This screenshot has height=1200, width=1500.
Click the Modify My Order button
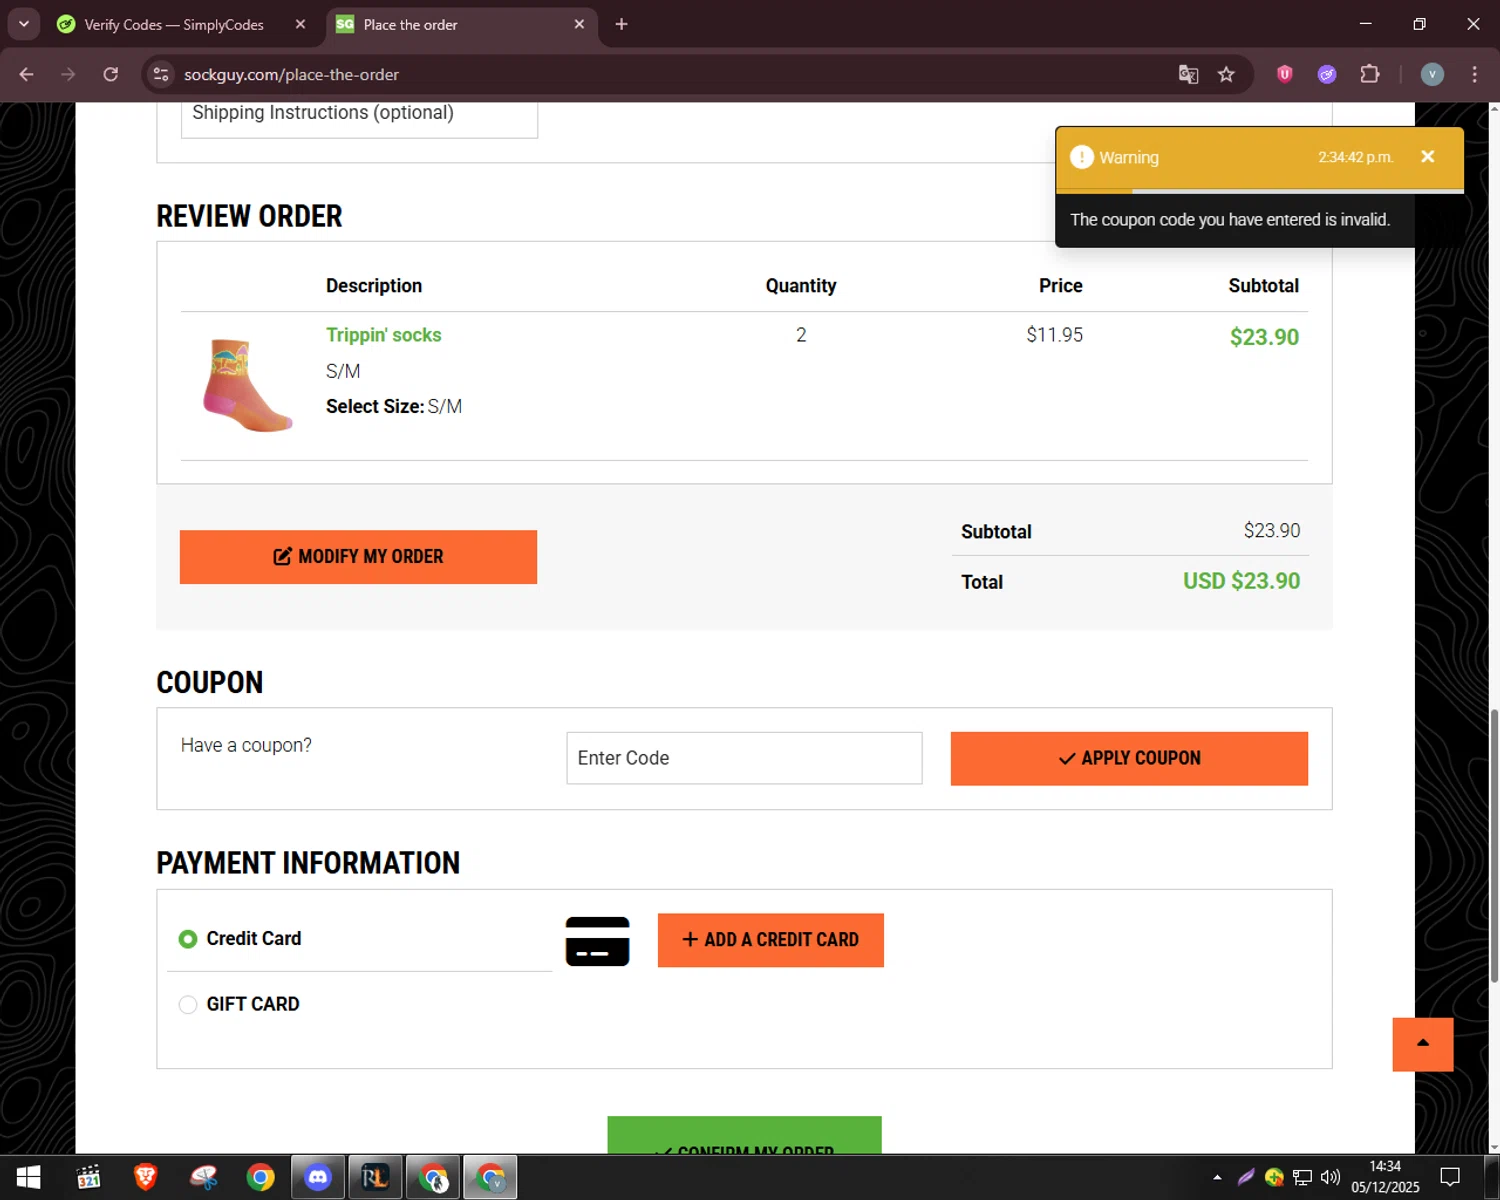(358, 557)
